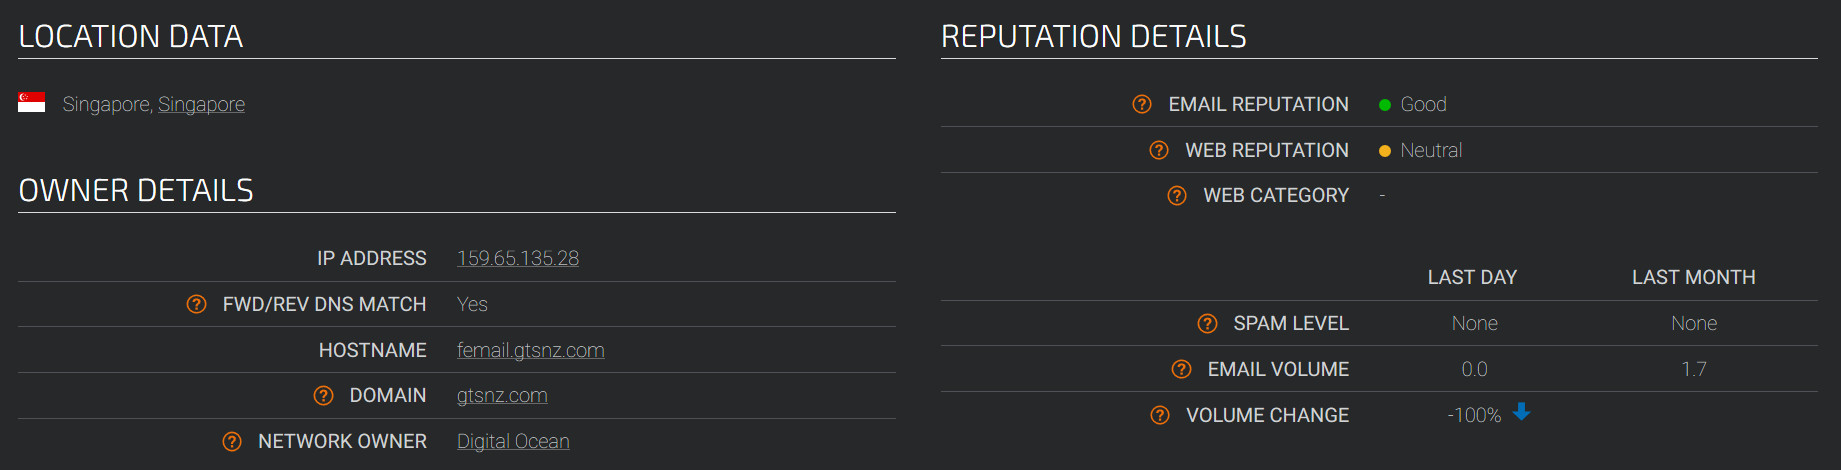Open IP address 159.65.135.28 link
This screenshot has width=1841, height=470.
click(517, 258)
